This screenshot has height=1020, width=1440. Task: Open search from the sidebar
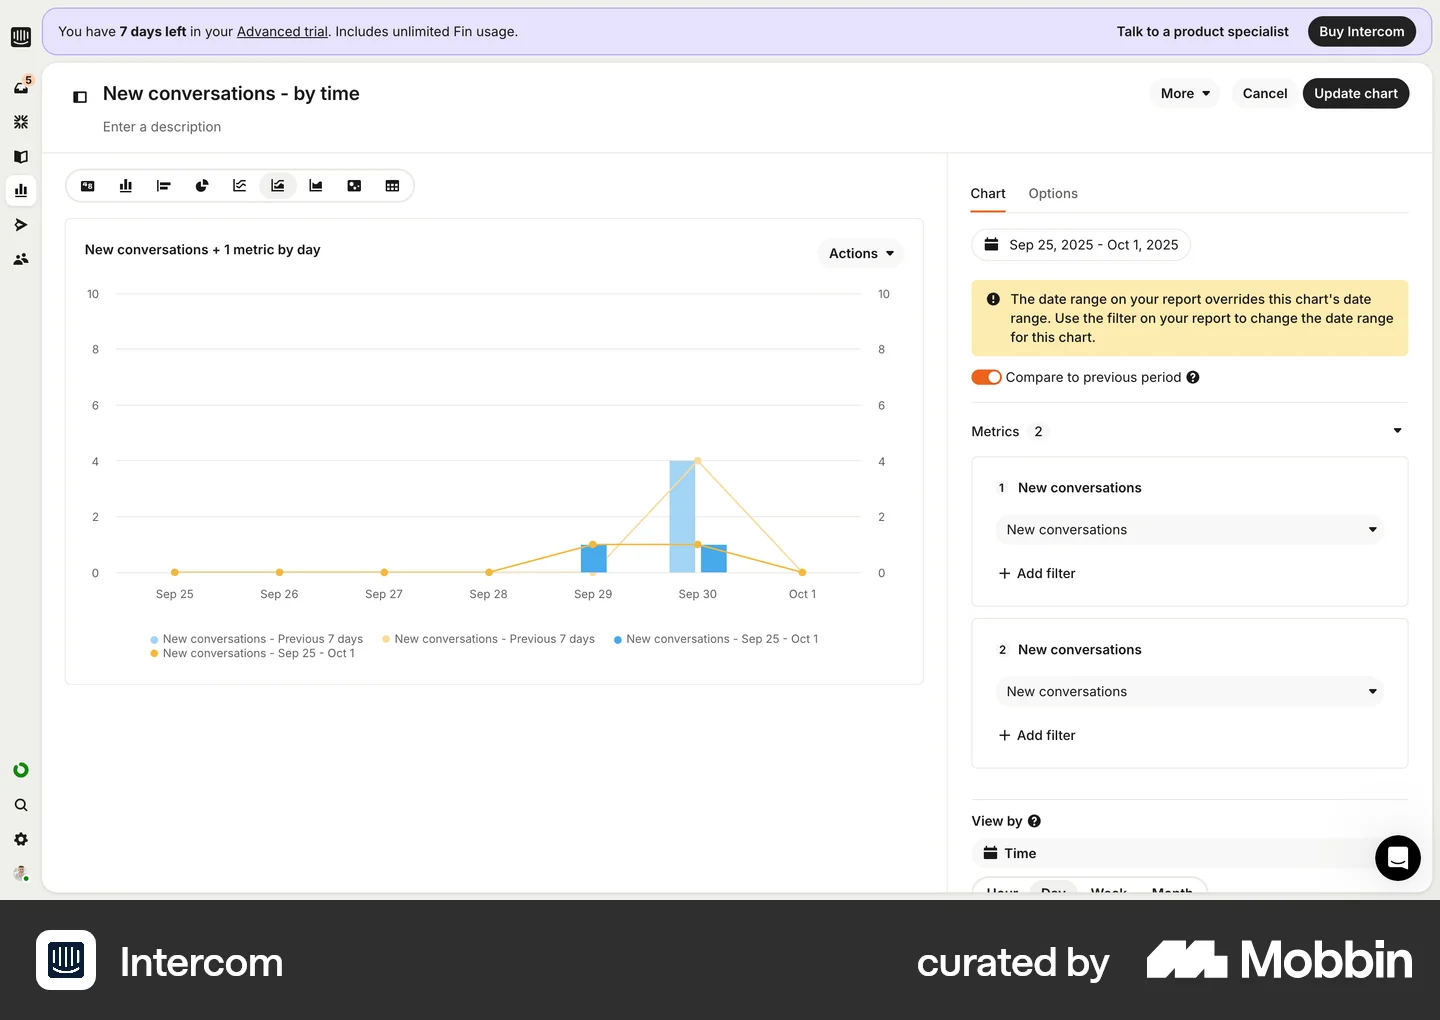click(x=21, y=805)
